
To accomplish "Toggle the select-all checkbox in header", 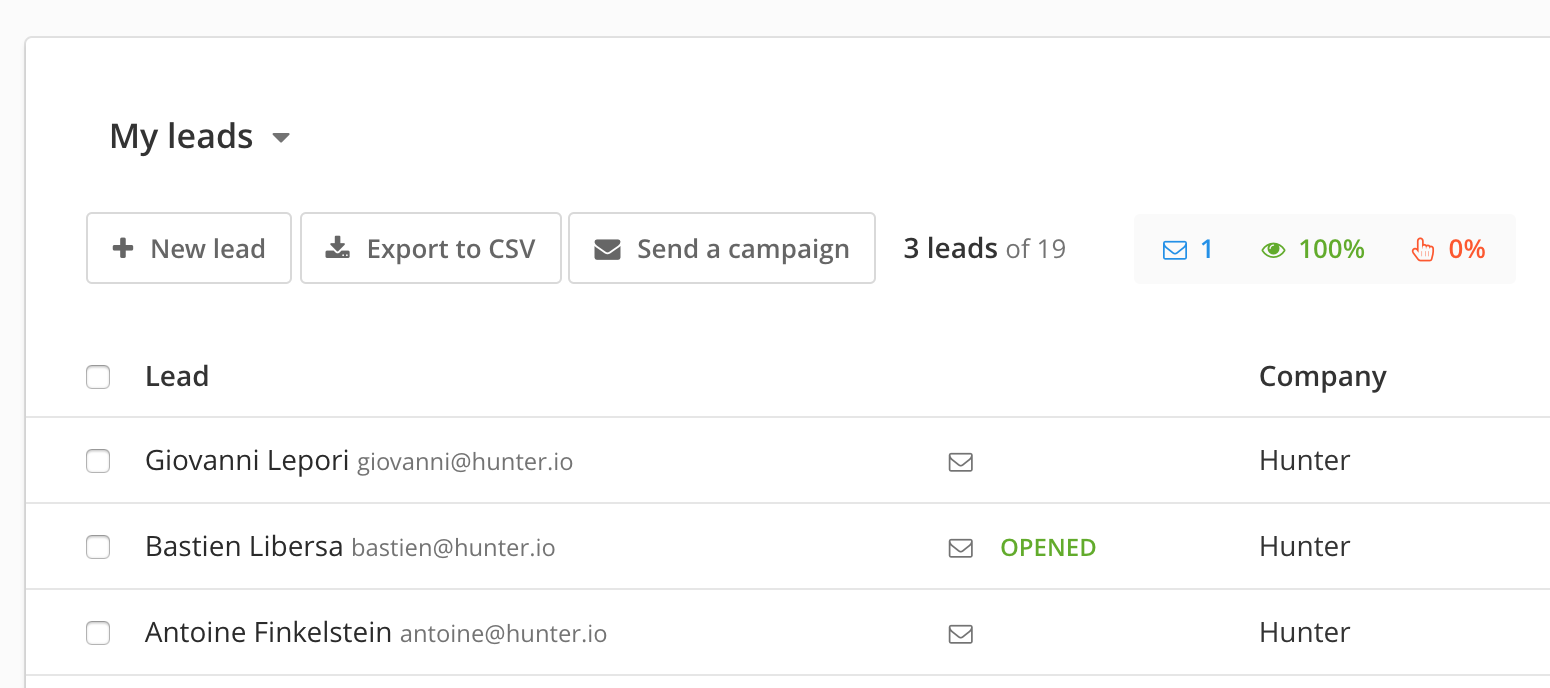I will click(x=98, y=377).
